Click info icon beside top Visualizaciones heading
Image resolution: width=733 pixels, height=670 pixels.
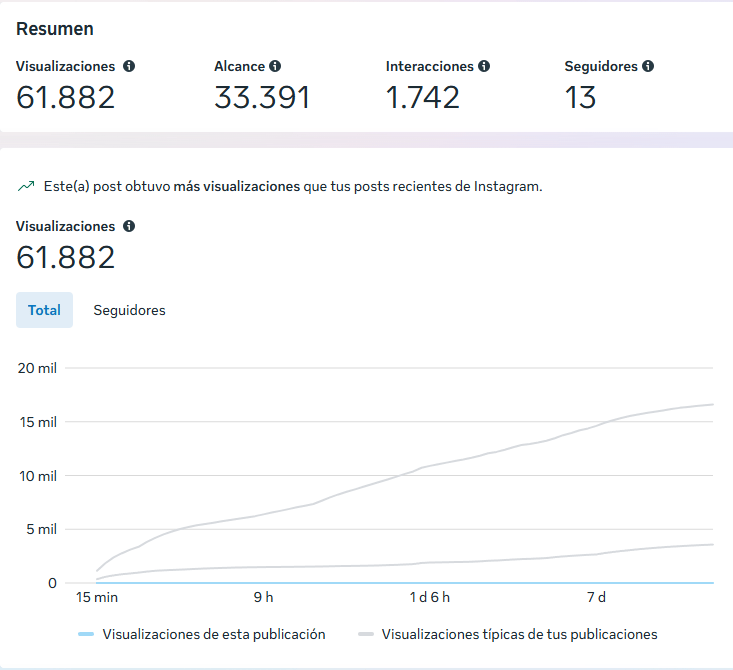pos(129,66)
